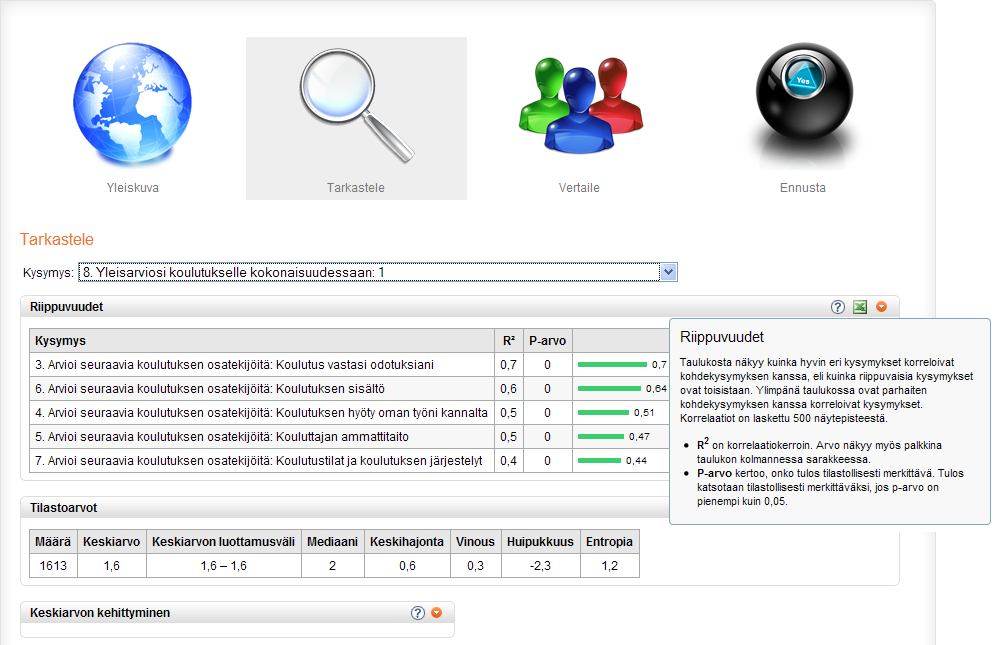Click the Entropia column header
This screenshot has width=995, height=645.
pos(609,542)
